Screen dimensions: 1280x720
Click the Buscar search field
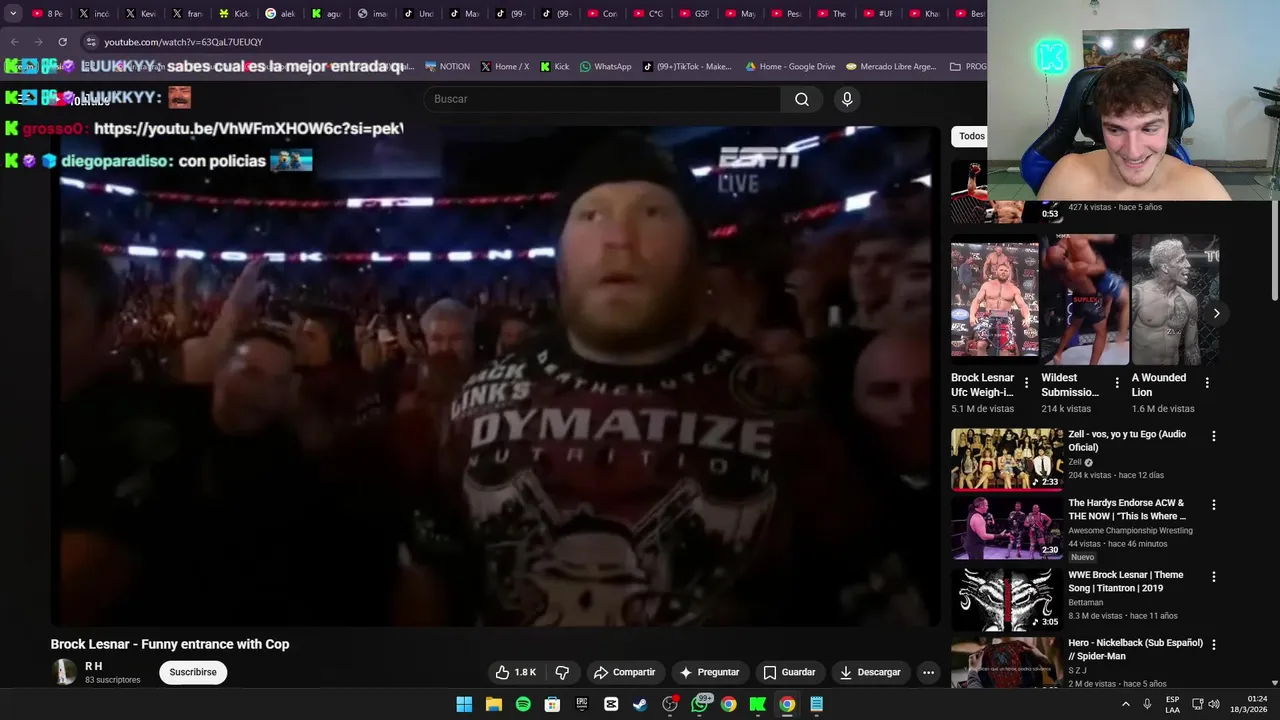coord(603,99)
